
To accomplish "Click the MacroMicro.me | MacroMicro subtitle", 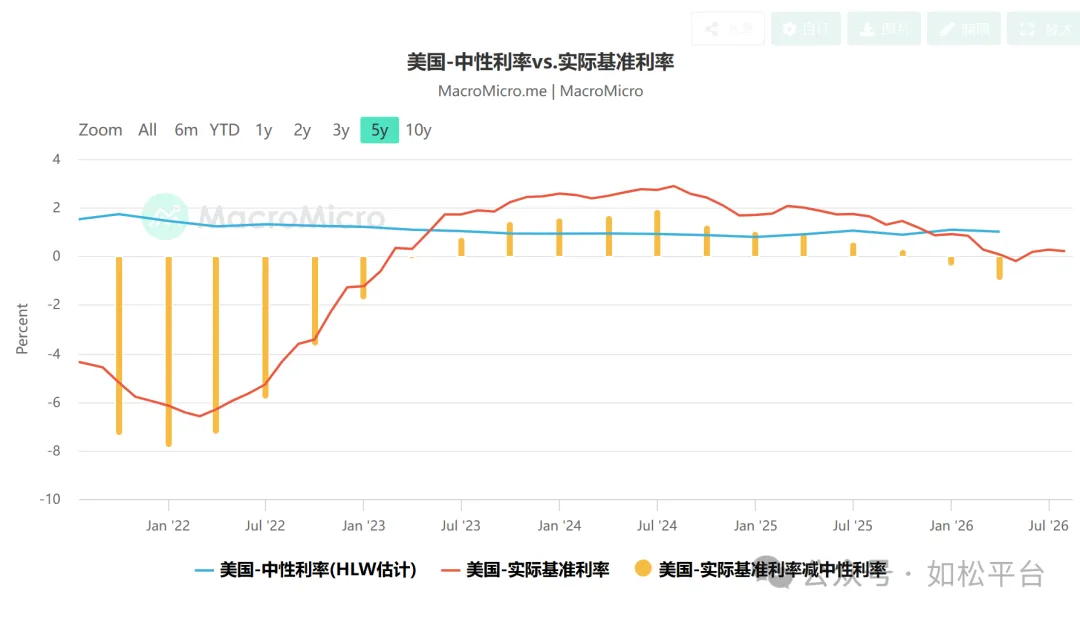I will pos(541,91).
